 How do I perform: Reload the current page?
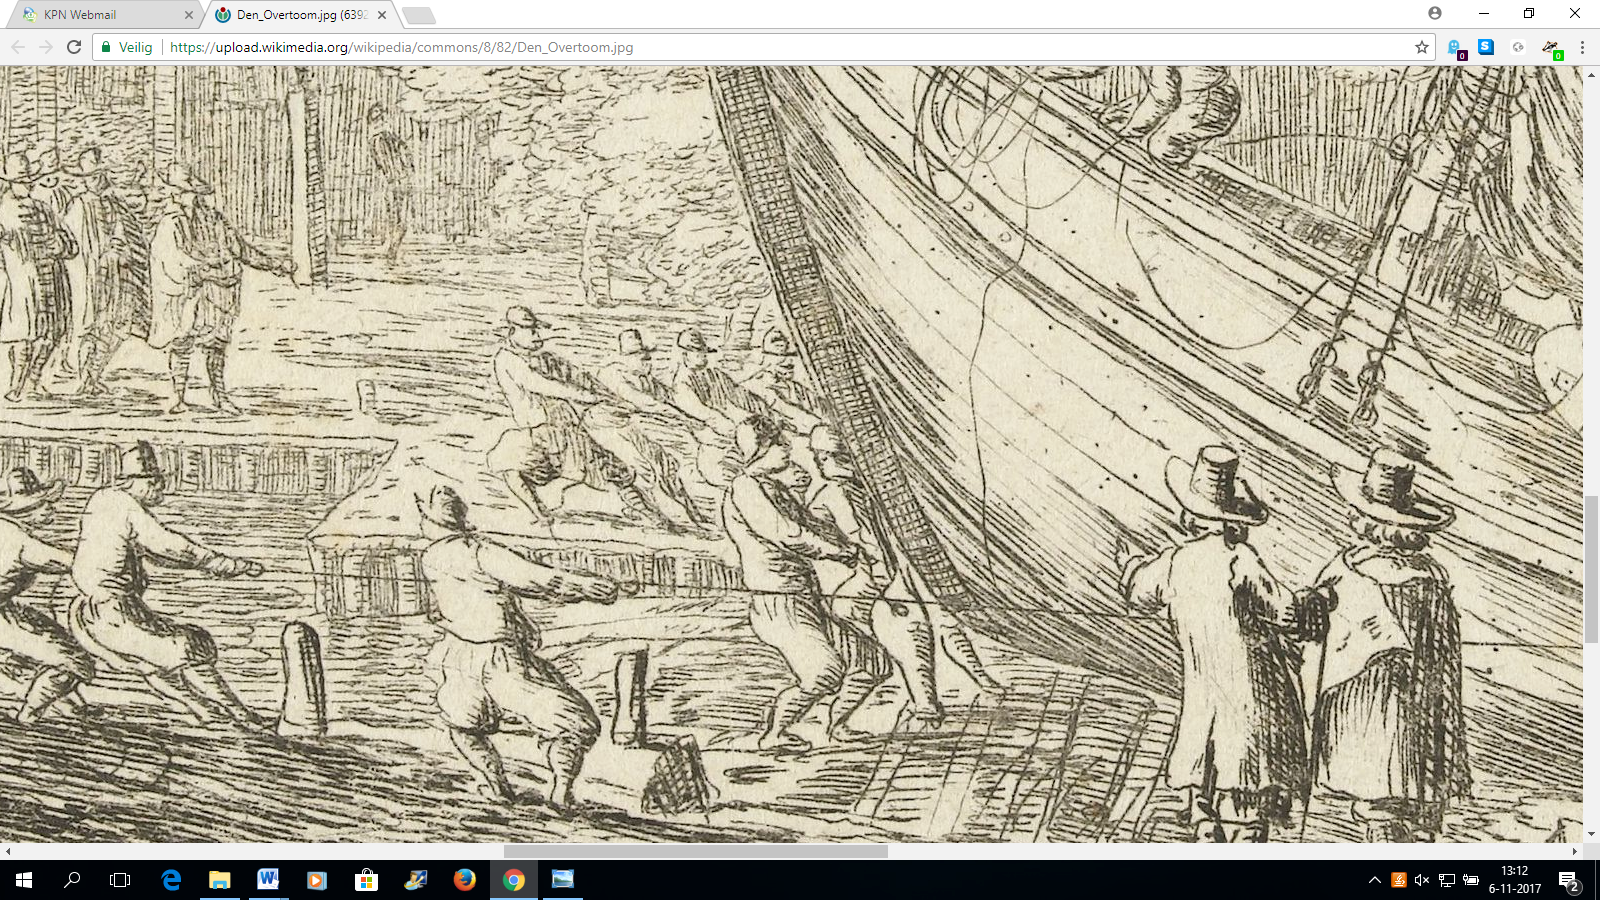pos(74,47)
